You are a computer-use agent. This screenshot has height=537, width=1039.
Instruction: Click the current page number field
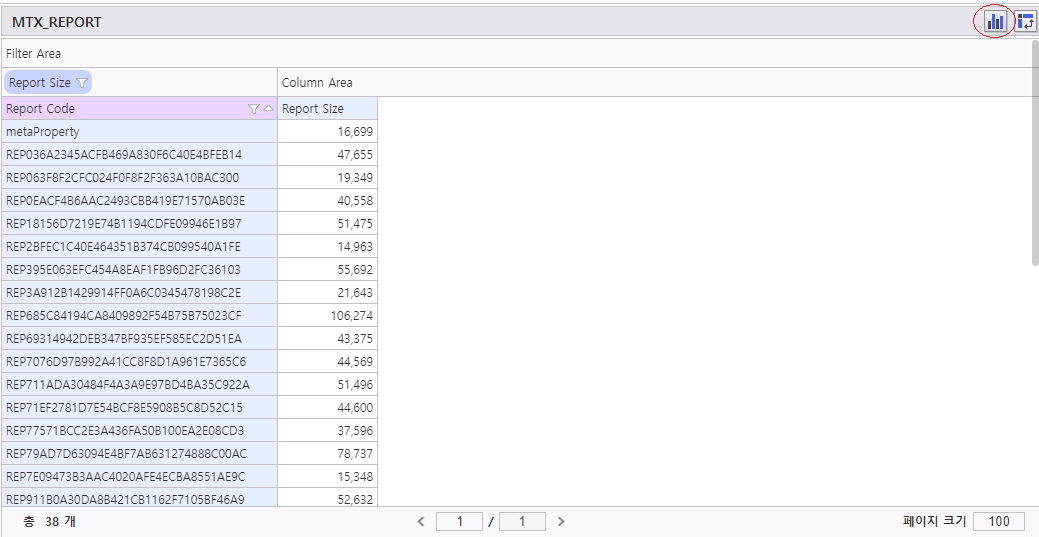pyautogui.click(x=459, y=521)
